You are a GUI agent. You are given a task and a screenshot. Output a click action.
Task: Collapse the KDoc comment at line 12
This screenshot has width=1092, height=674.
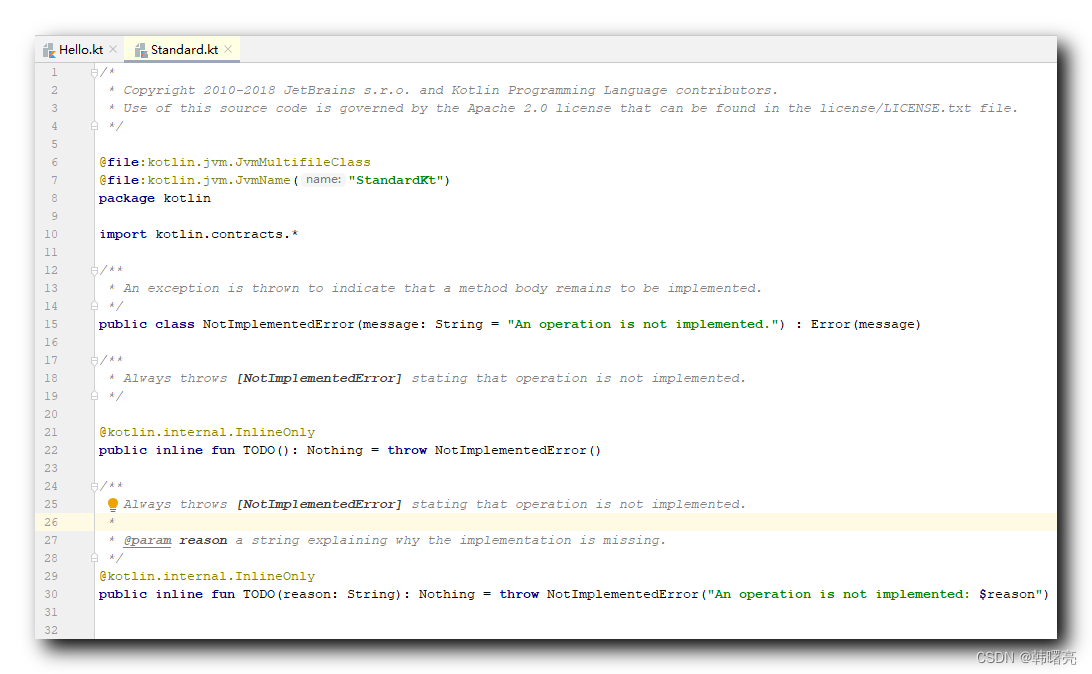pyautogui.click(x=94, y=270)
